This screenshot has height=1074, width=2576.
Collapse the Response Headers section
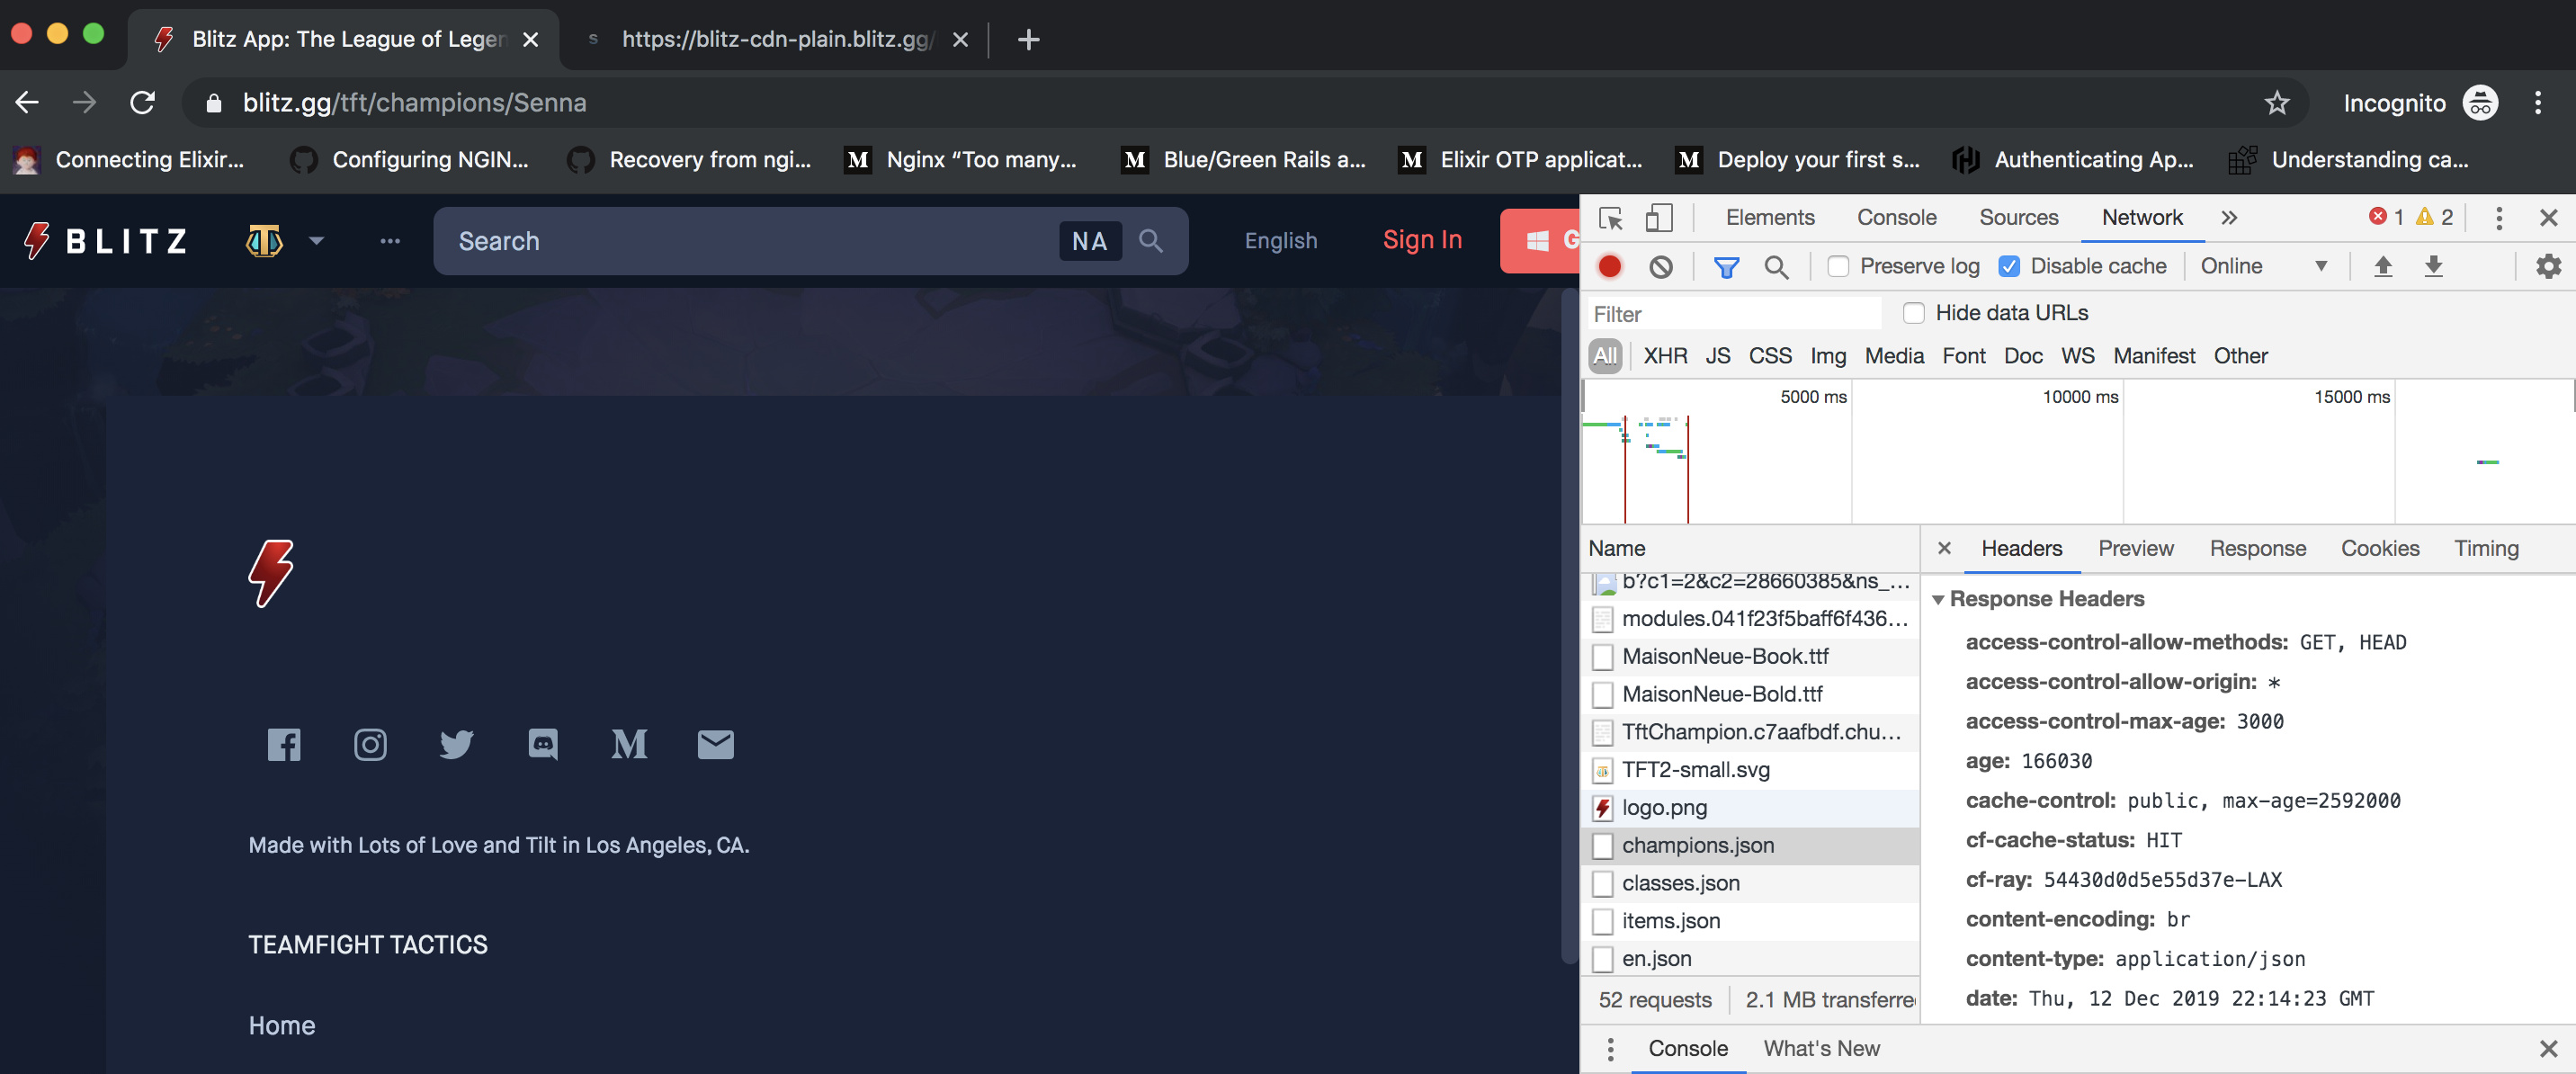[1938, 599]
